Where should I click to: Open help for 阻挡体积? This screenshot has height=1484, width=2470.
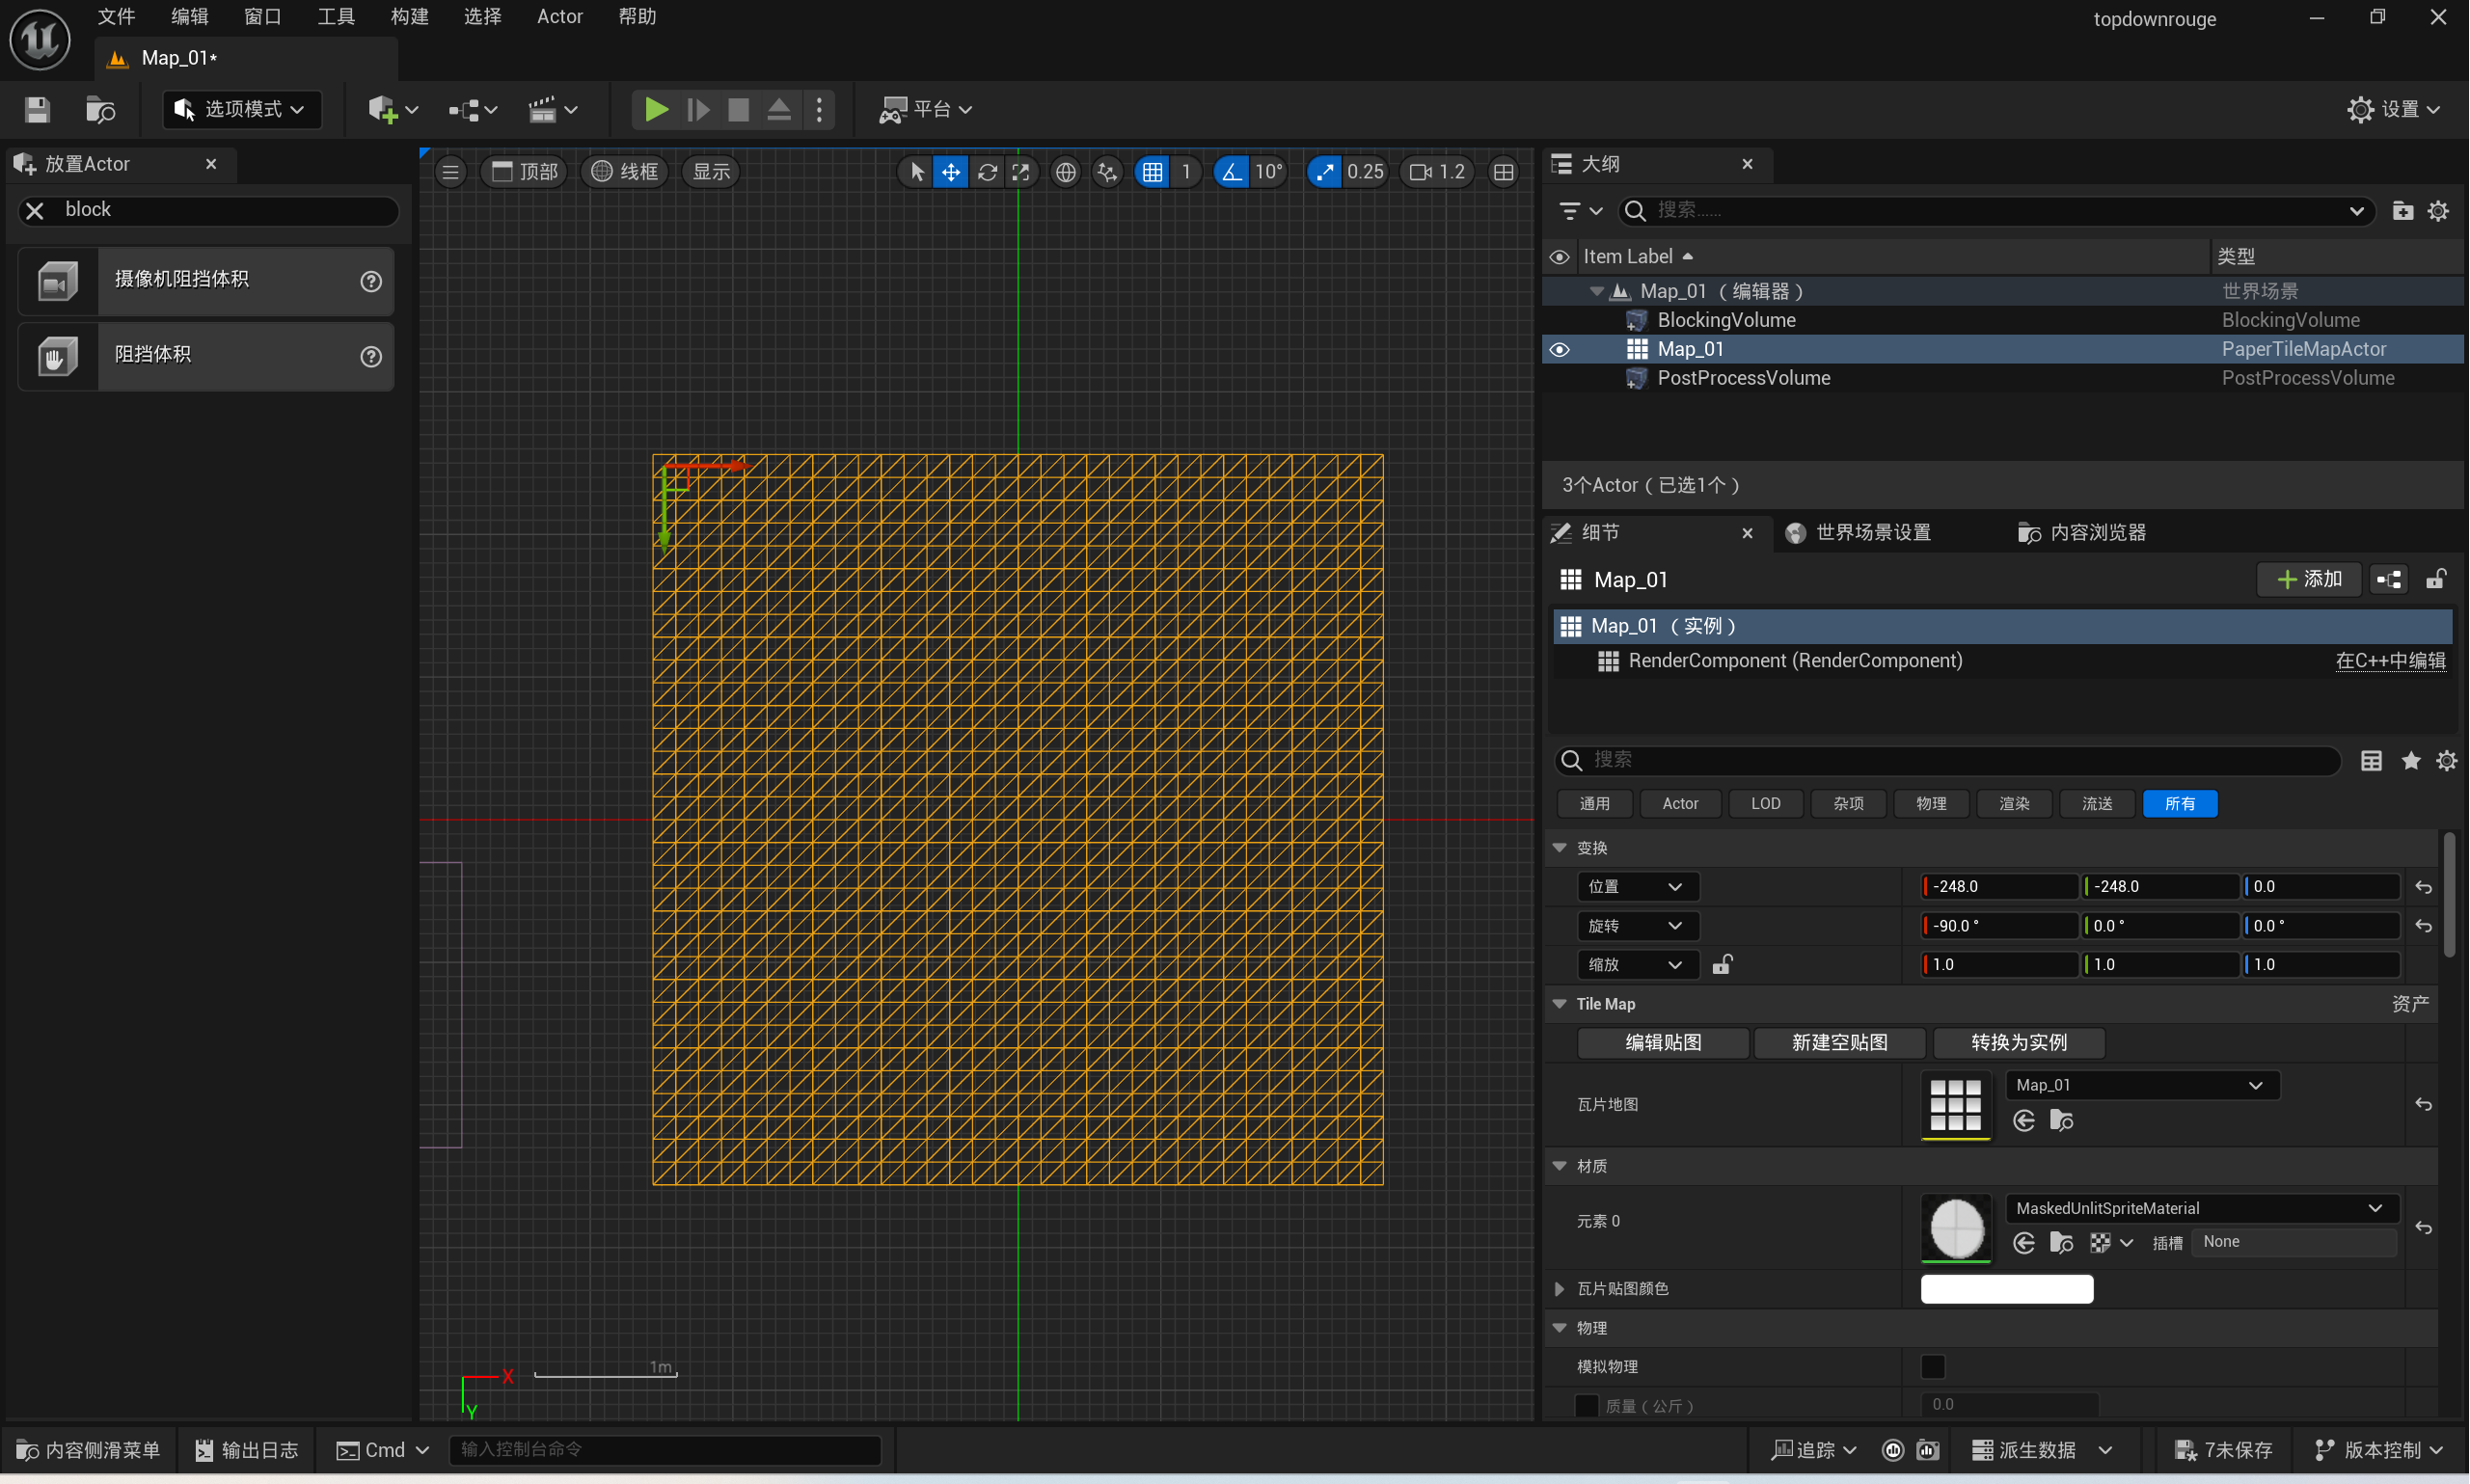click(x=371, y=356)
